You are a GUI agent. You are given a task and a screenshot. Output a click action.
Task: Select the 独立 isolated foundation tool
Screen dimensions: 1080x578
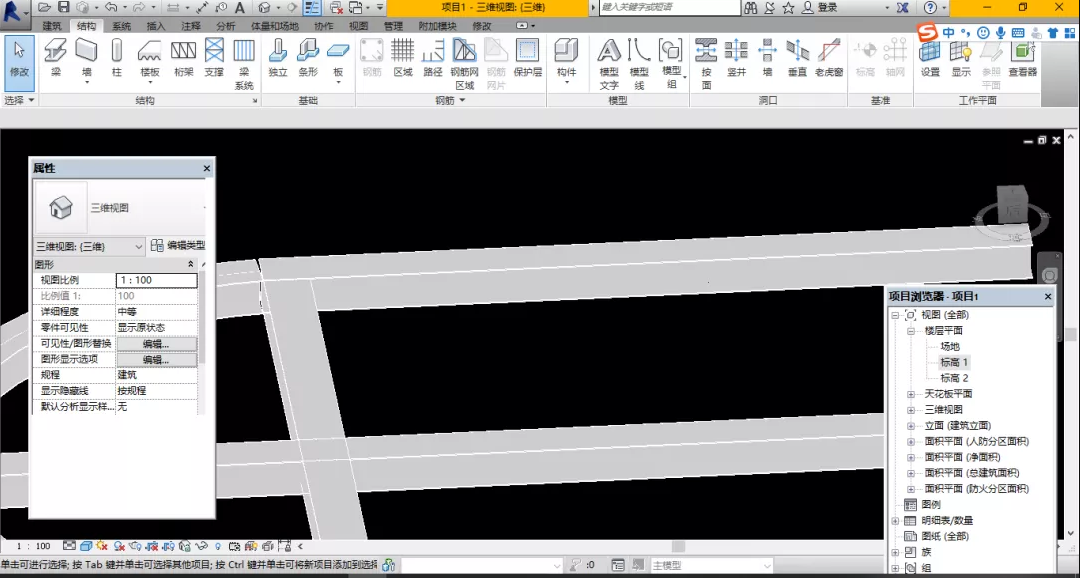point(278,58)
